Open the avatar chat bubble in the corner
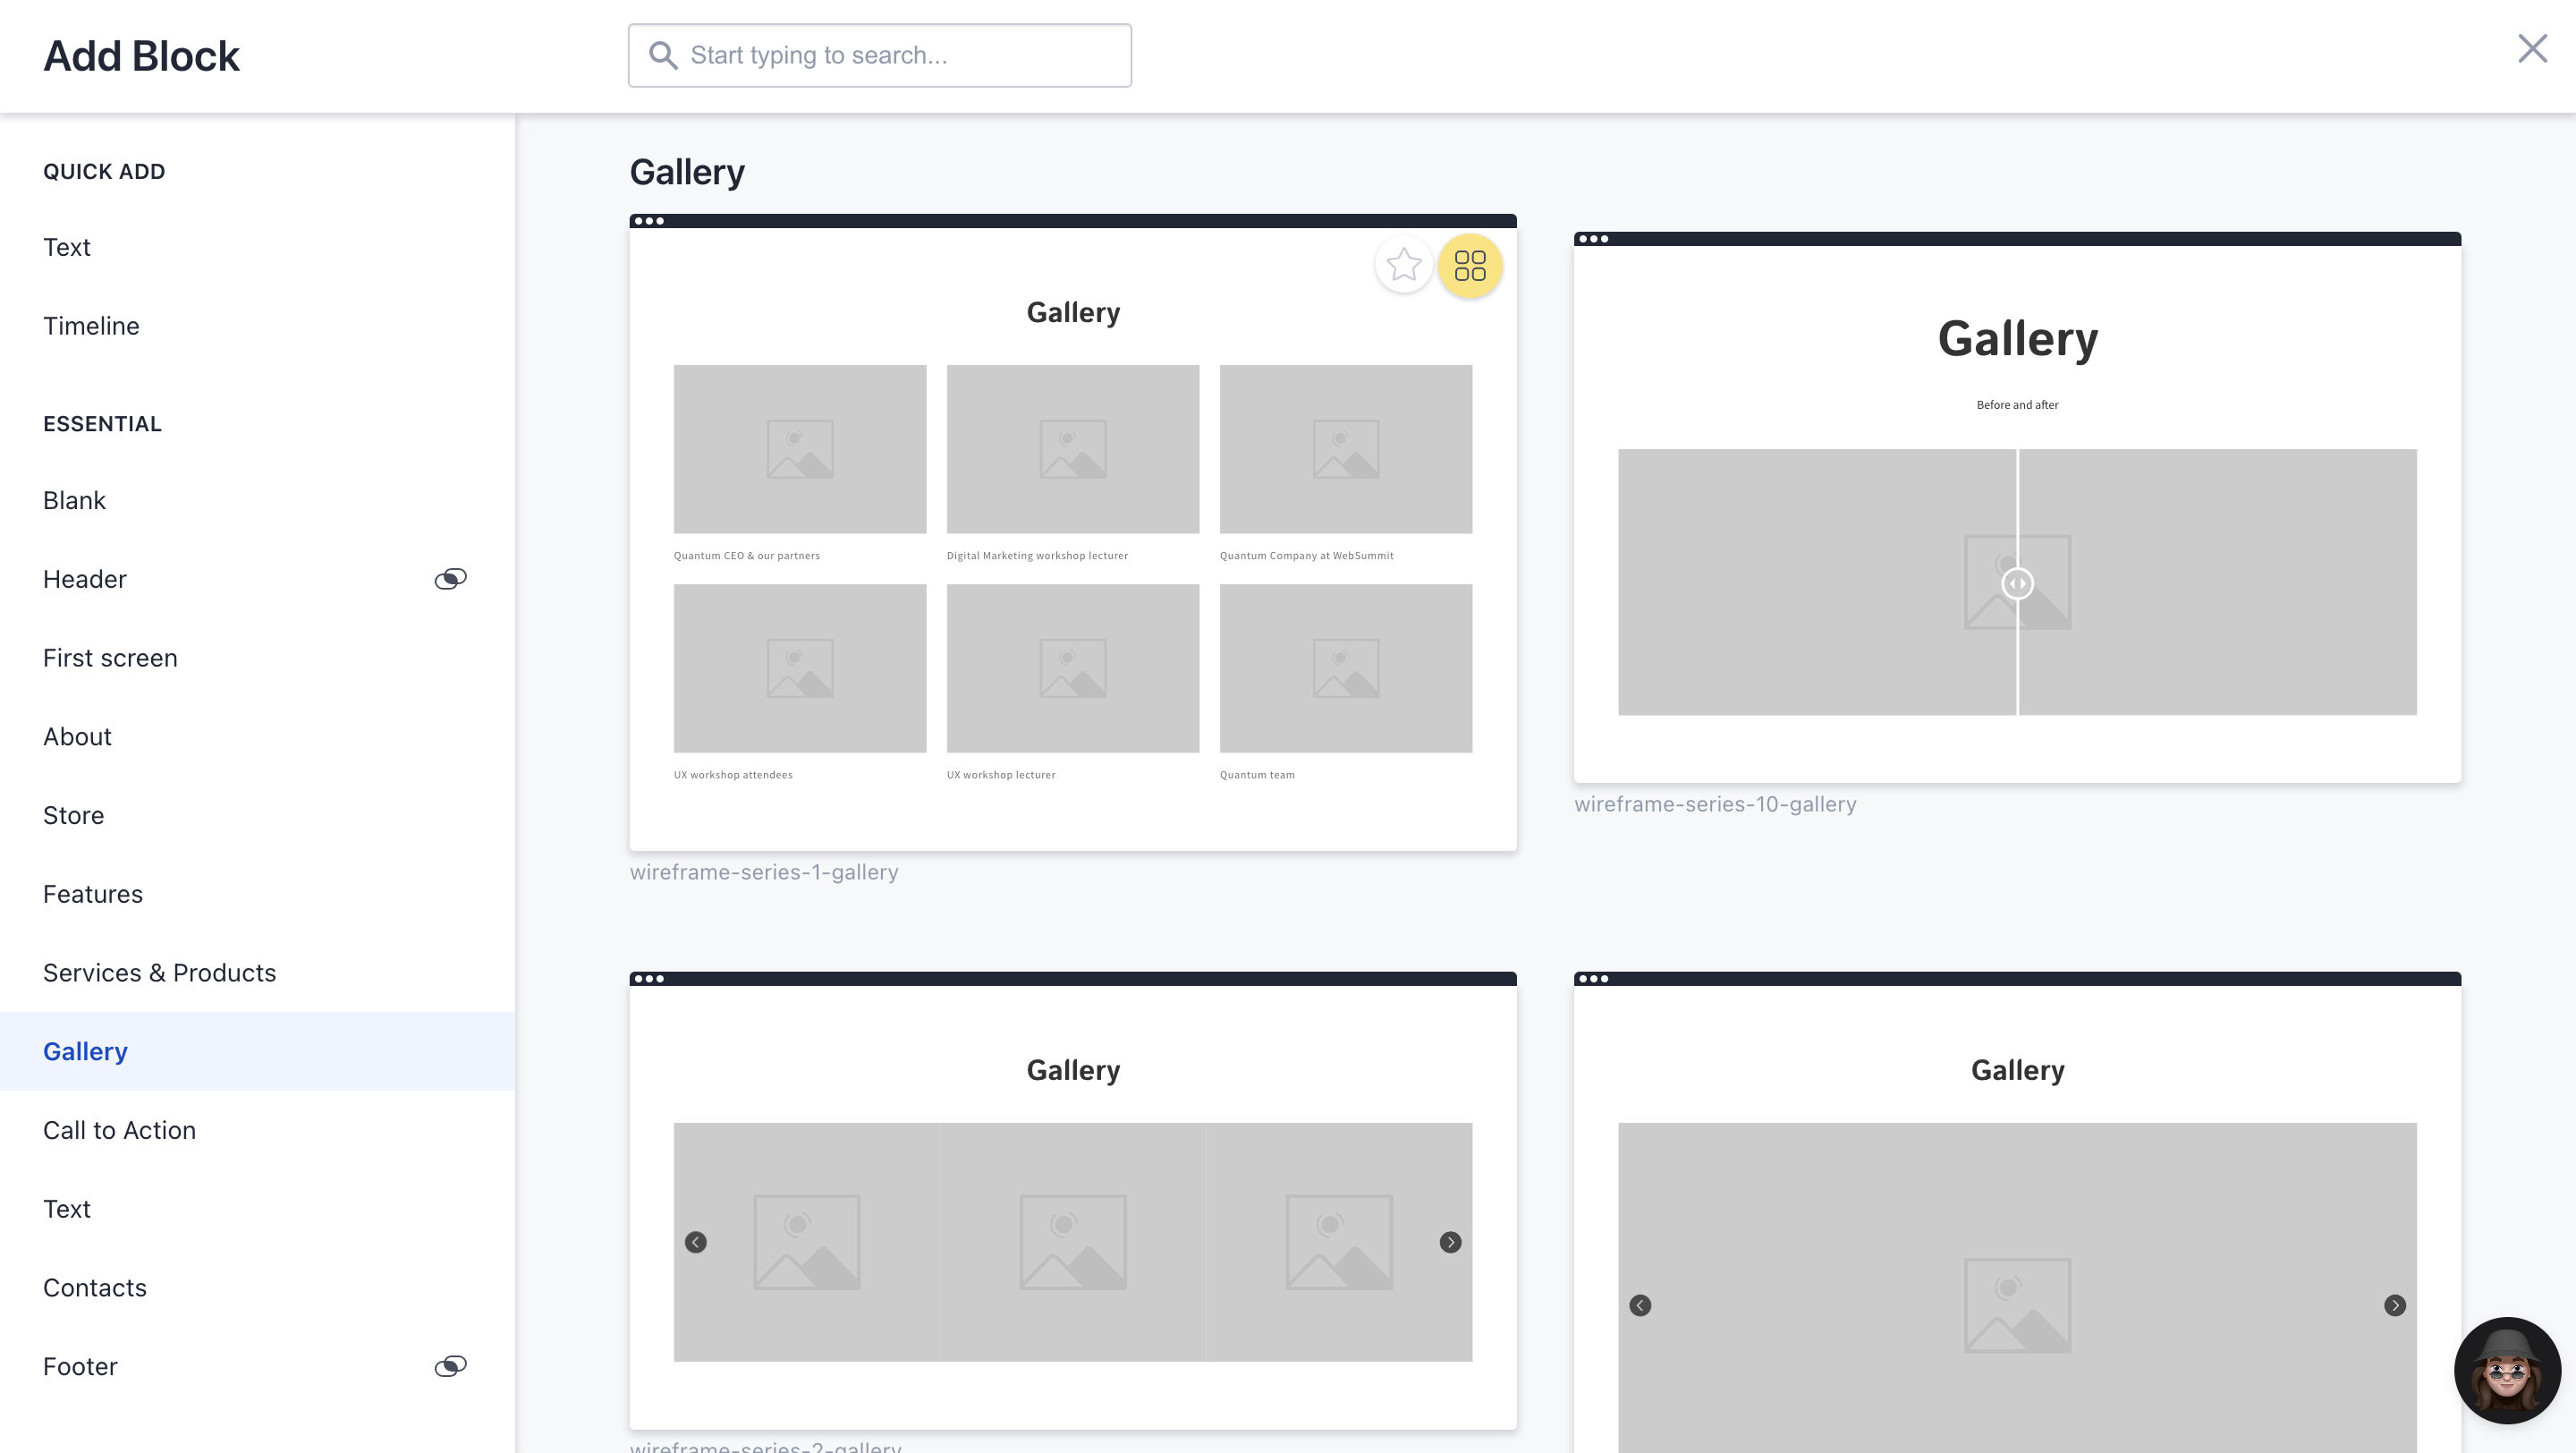The height and width of the screenshot is (1453, 2576). (2507, 1370)
